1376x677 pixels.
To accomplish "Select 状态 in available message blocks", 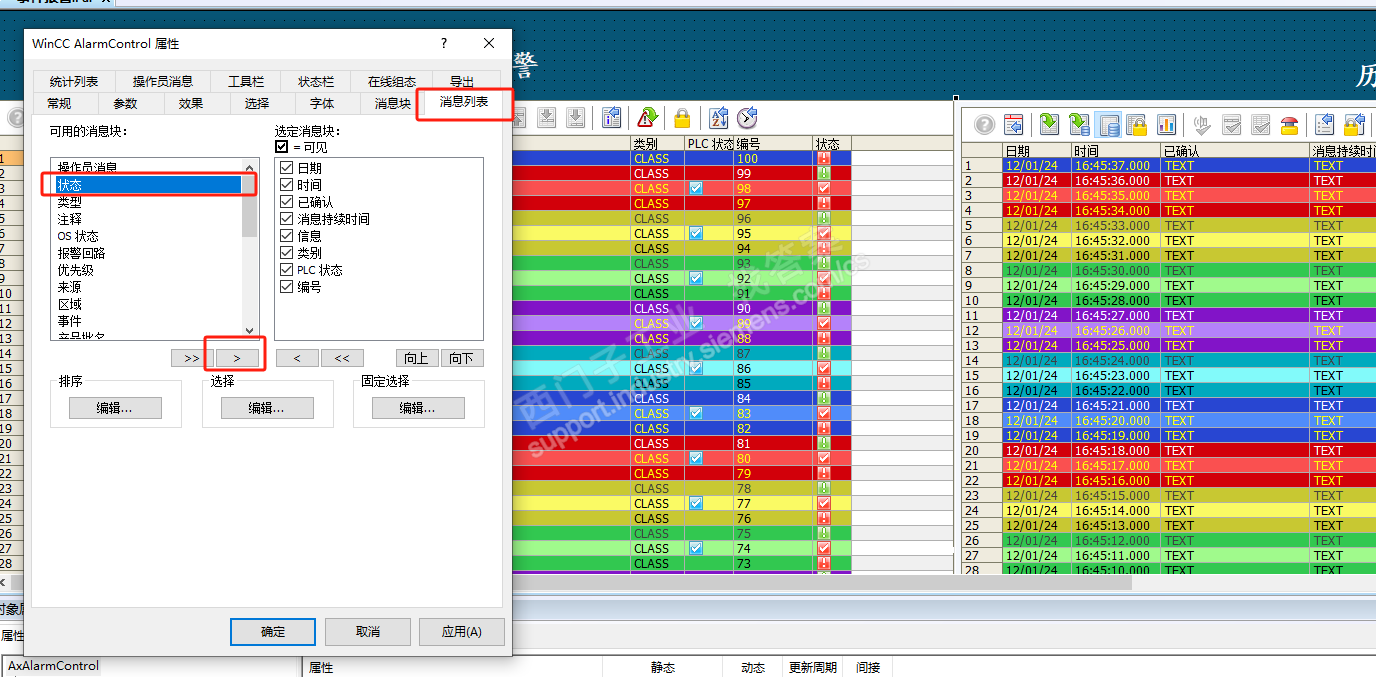I will coord(147,185).
